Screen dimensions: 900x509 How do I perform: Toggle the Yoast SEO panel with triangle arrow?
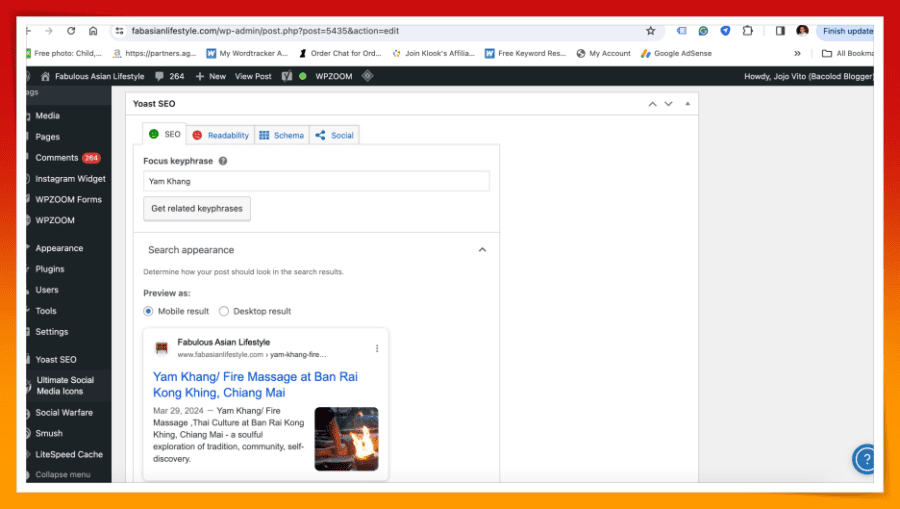[x=685, y=104]
